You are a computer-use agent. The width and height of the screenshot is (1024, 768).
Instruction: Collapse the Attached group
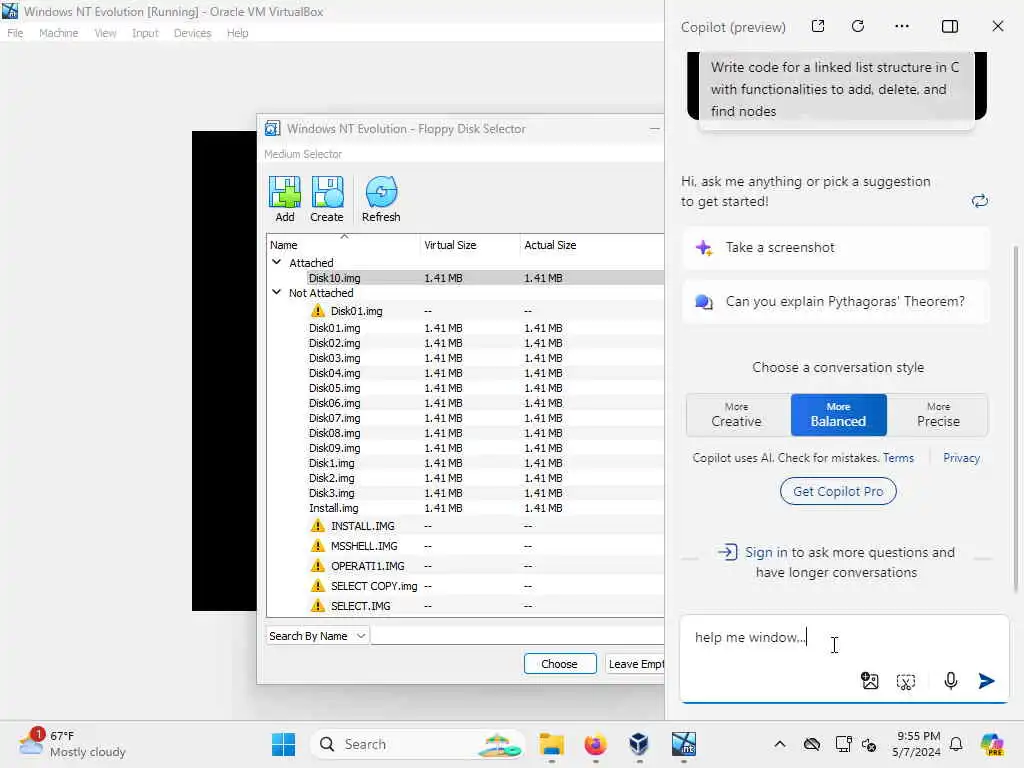[276, 263]
